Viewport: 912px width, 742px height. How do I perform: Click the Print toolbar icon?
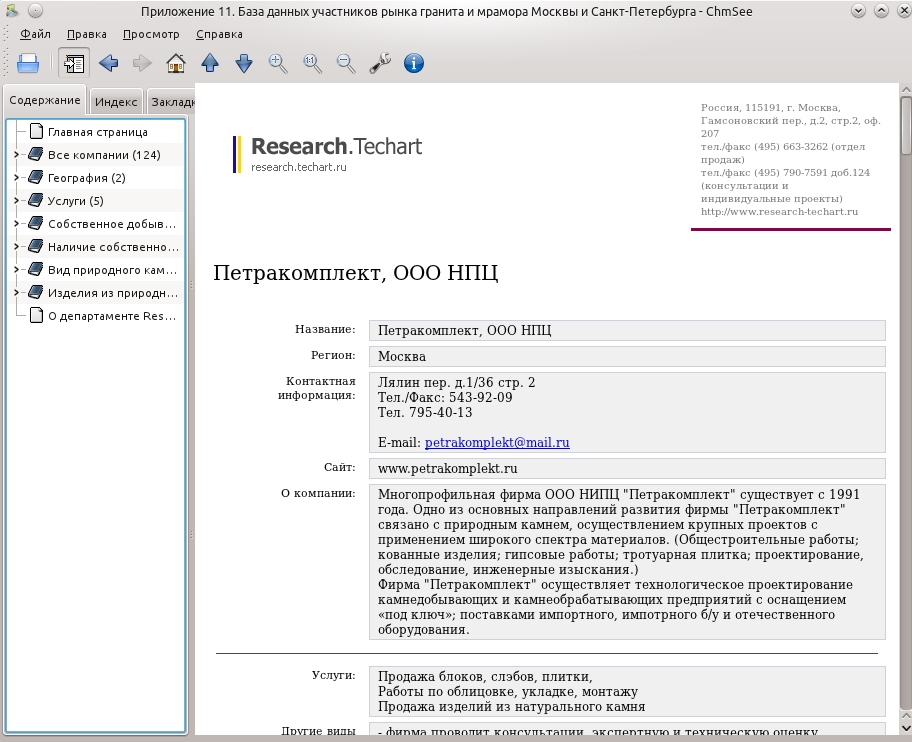point(28,63)
